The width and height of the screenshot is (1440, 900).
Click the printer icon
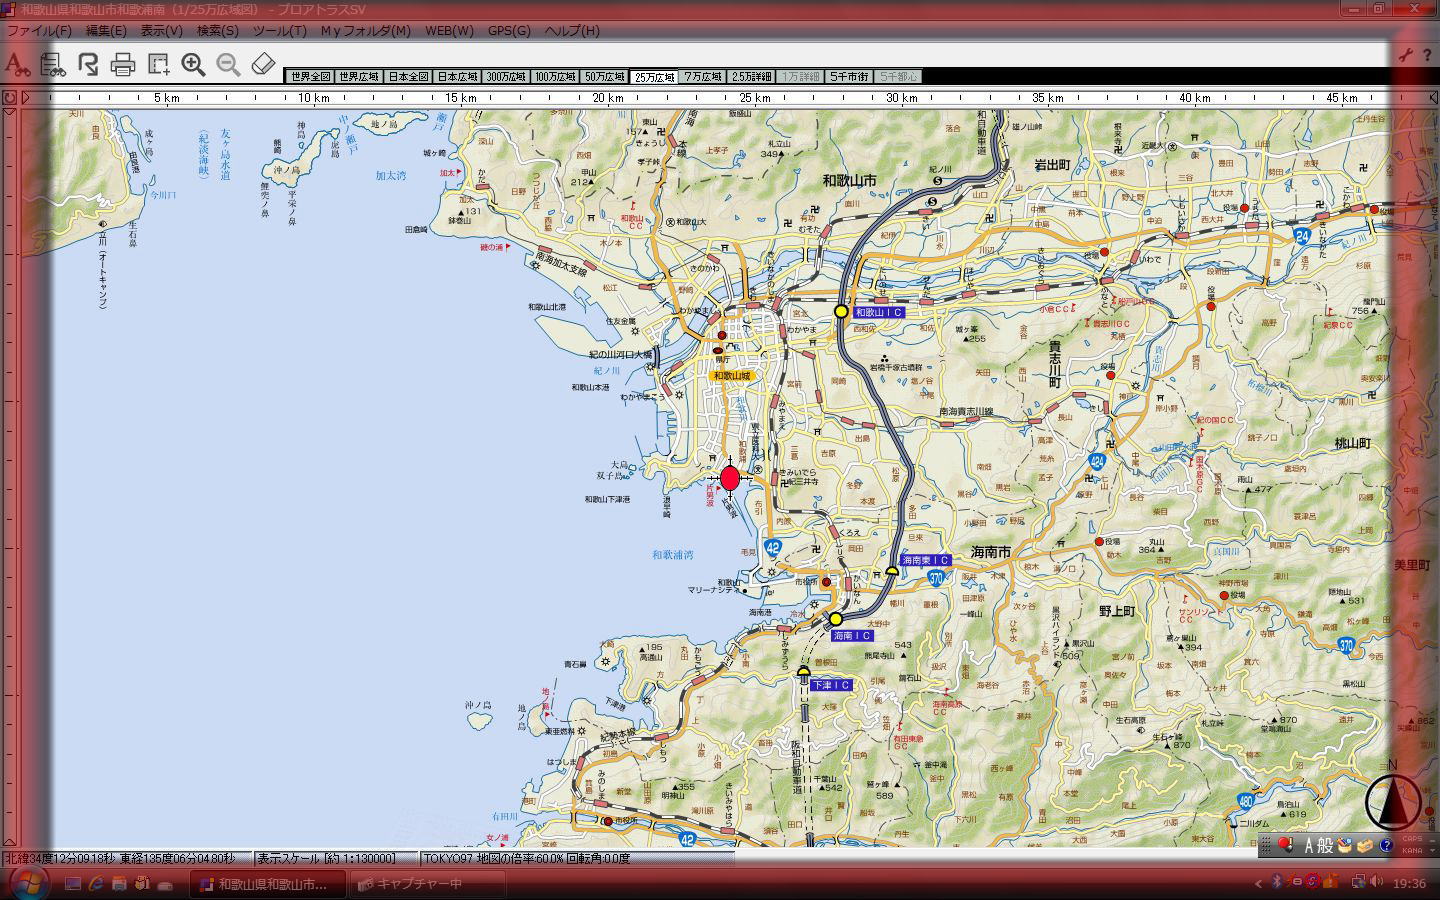coord(123,66)
